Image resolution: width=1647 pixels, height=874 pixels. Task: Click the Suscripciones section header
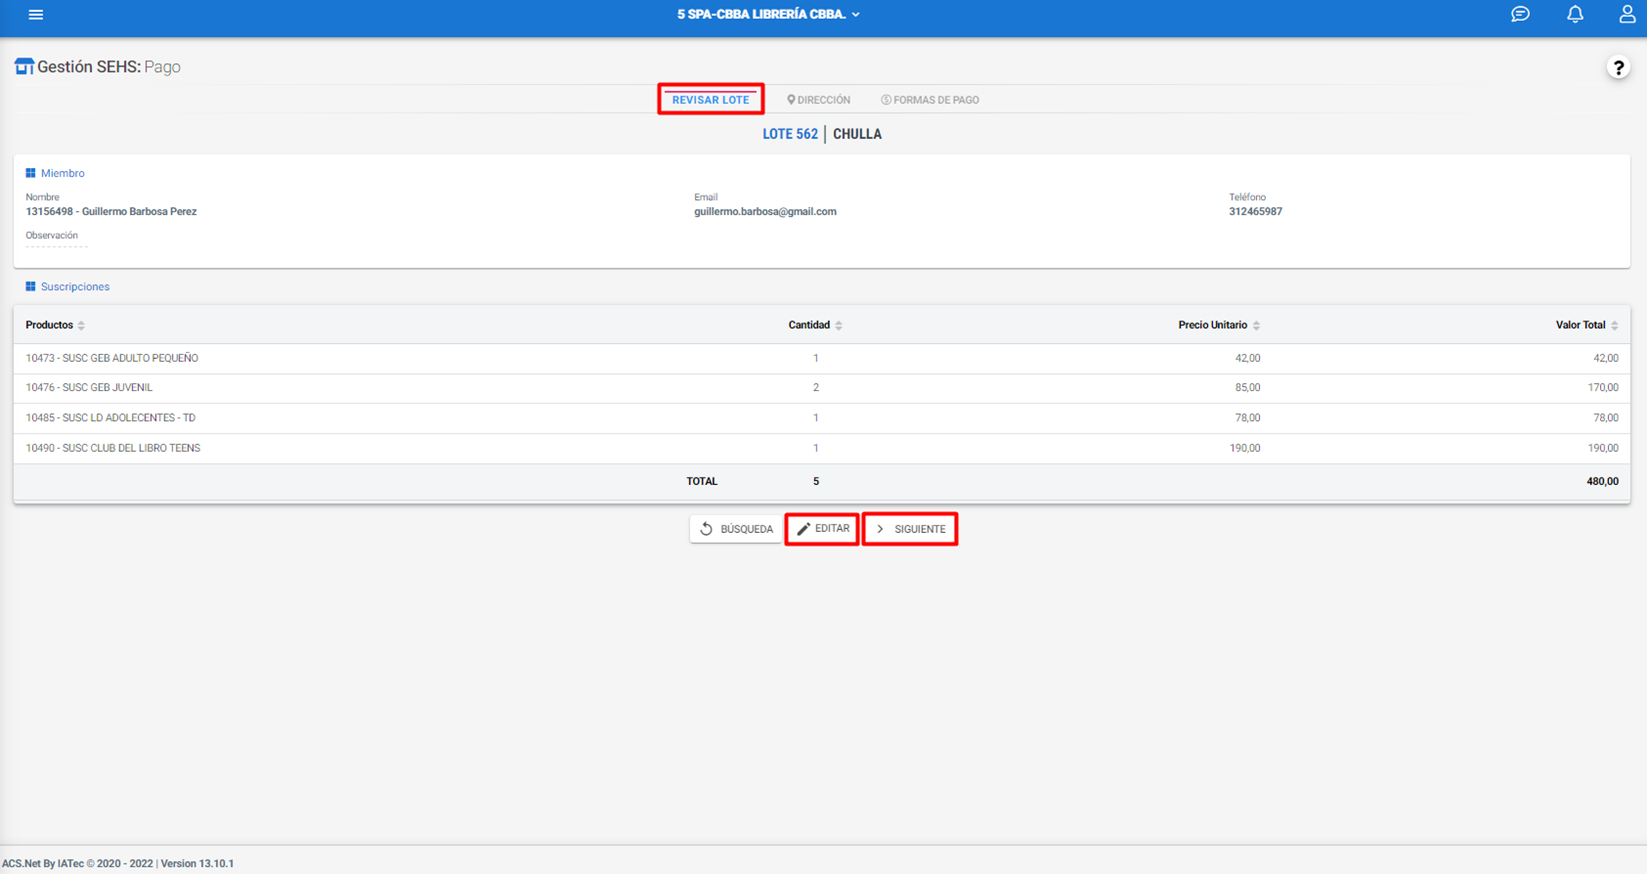(67, 287)
